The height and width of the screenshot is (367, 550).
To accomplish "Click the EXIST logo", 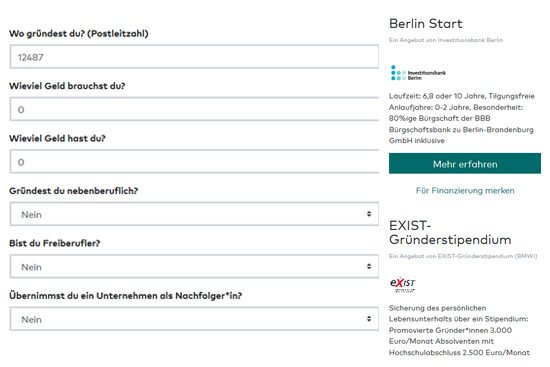I will pos(403,285).
